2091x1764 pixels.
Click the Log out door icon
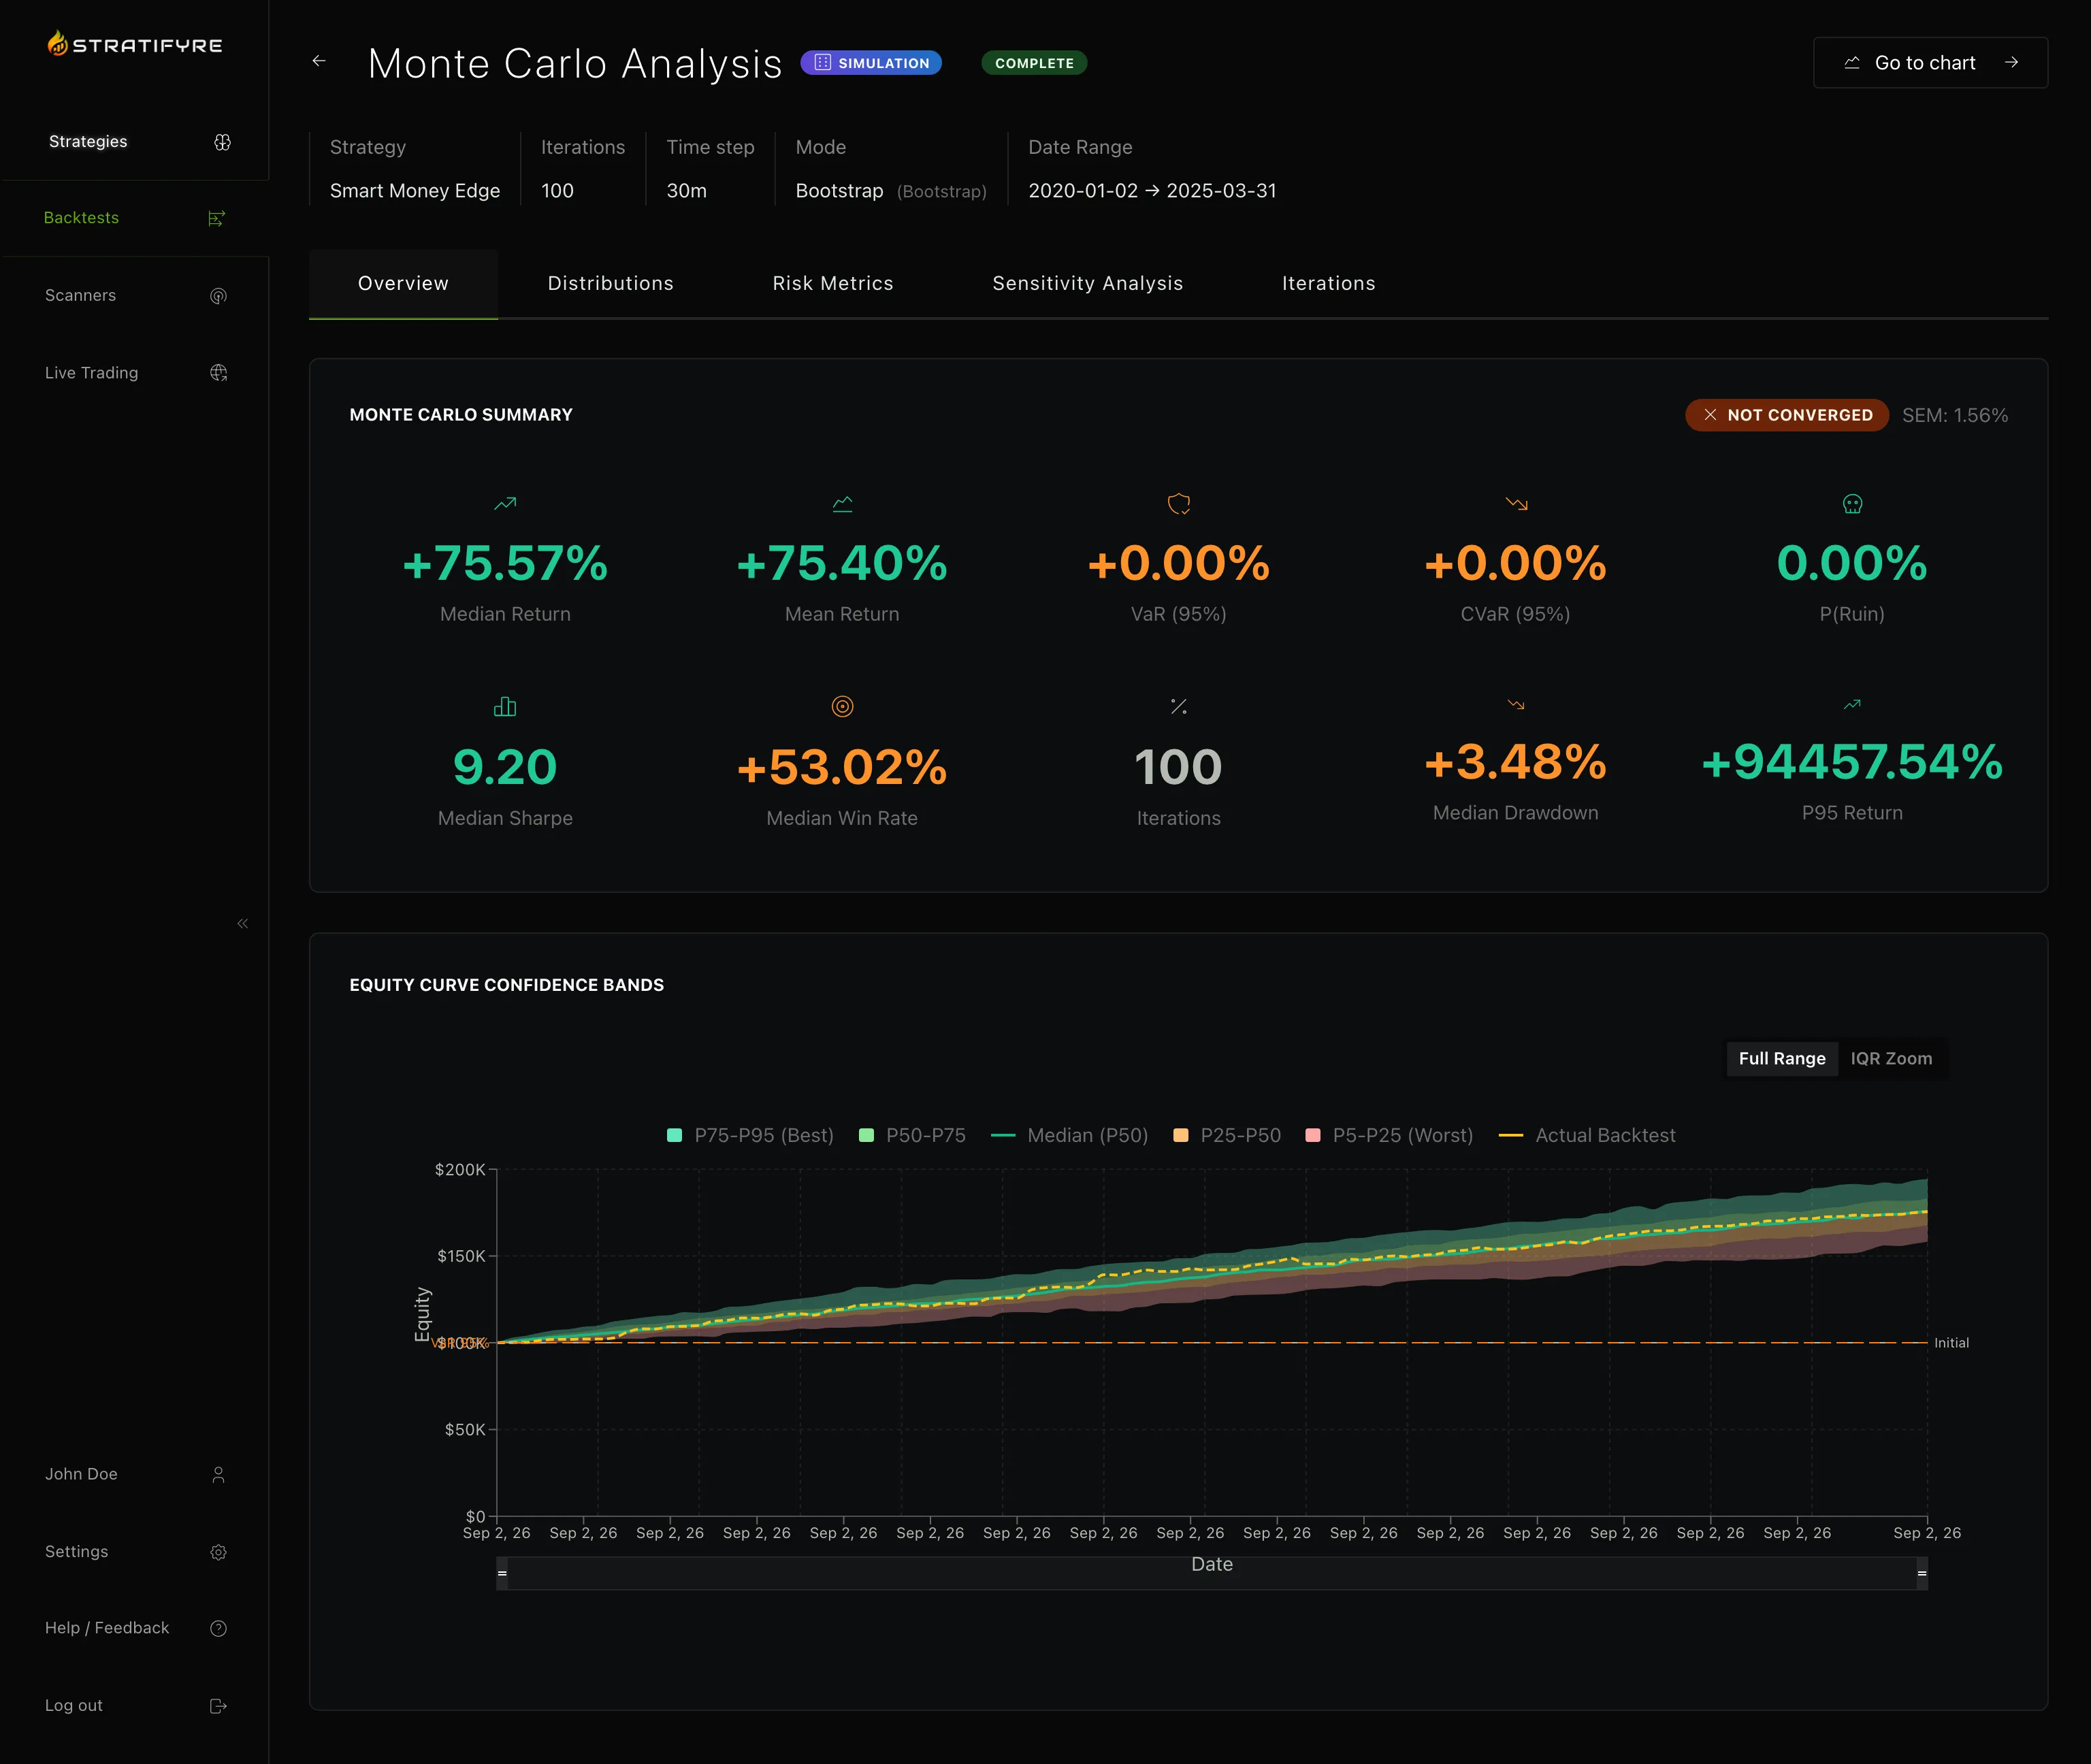(218, 1706)
